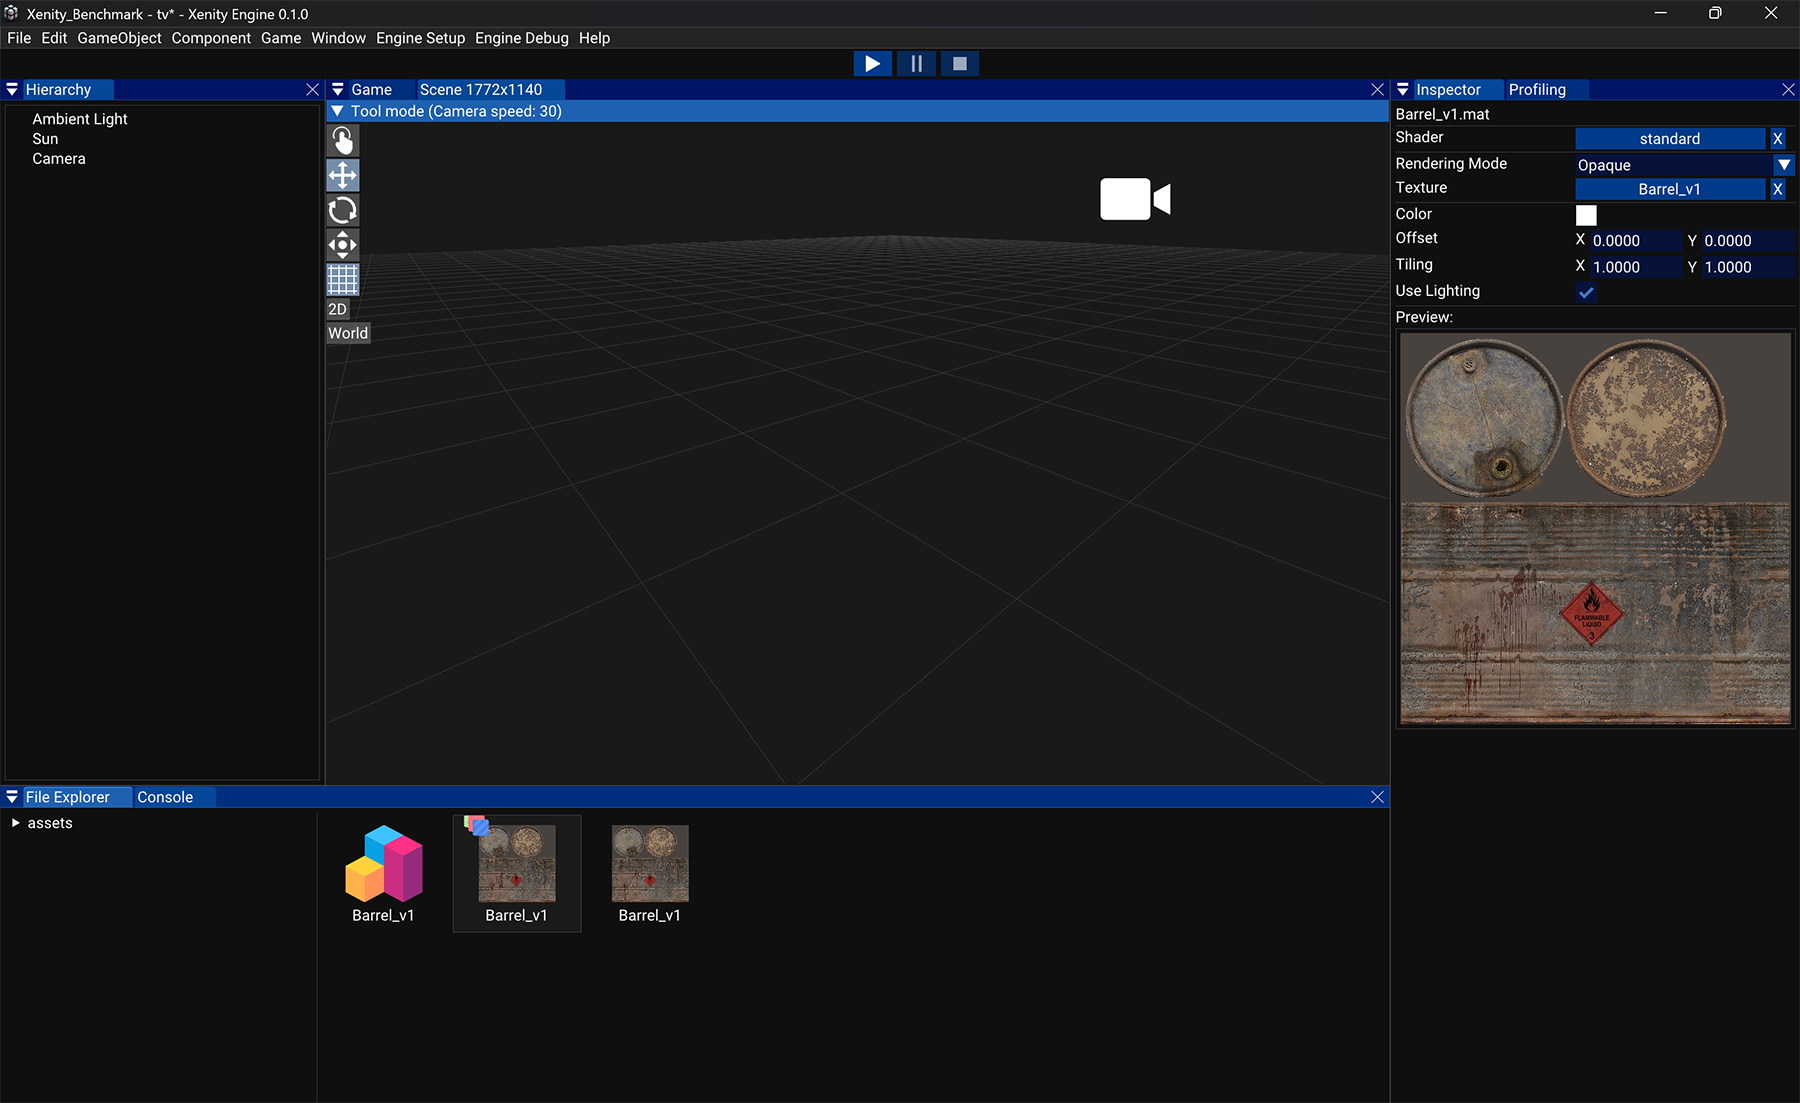Select the rotate tool

(x=342, y=210)
